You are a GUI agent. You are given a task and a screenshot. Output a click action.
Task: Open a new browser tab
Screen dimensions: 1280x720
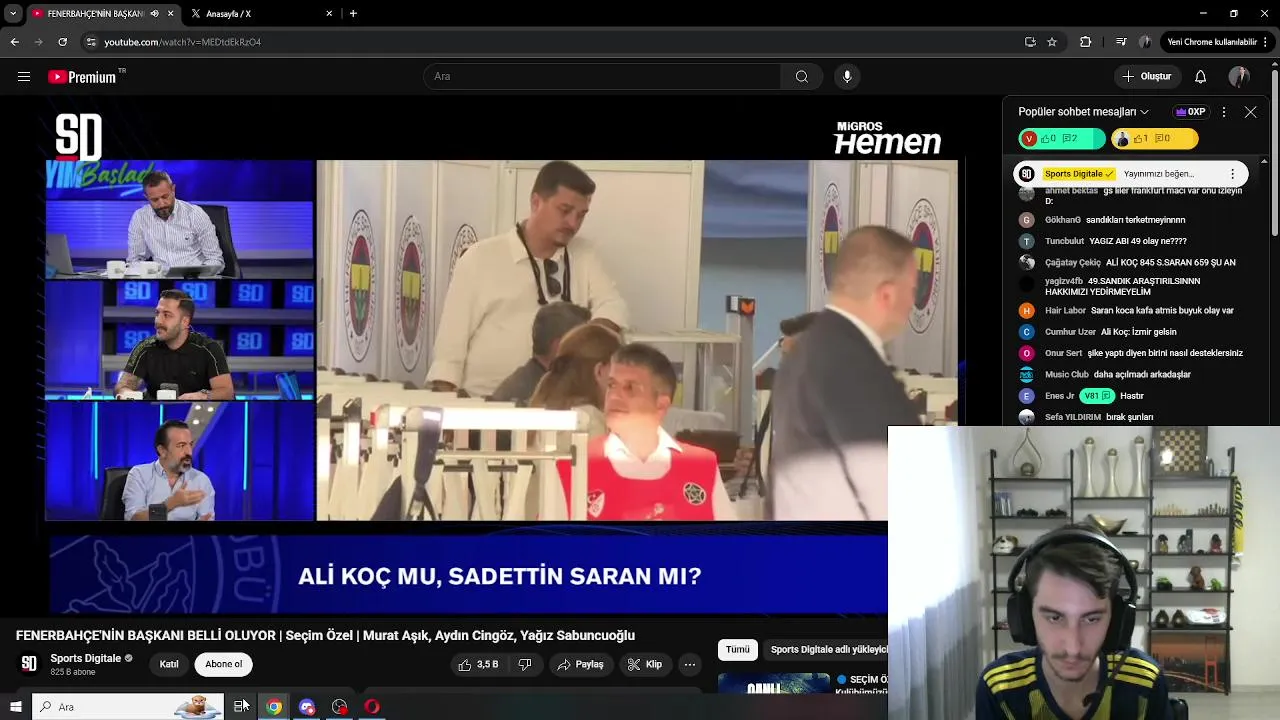coord(353,14)
